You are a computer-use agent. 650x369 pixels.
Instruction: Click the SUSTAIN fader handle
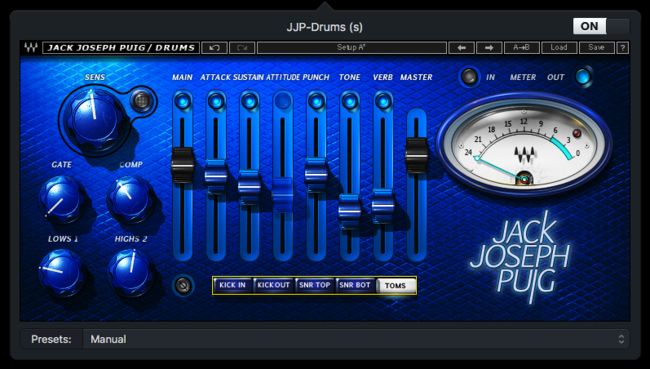click(250, 187)
